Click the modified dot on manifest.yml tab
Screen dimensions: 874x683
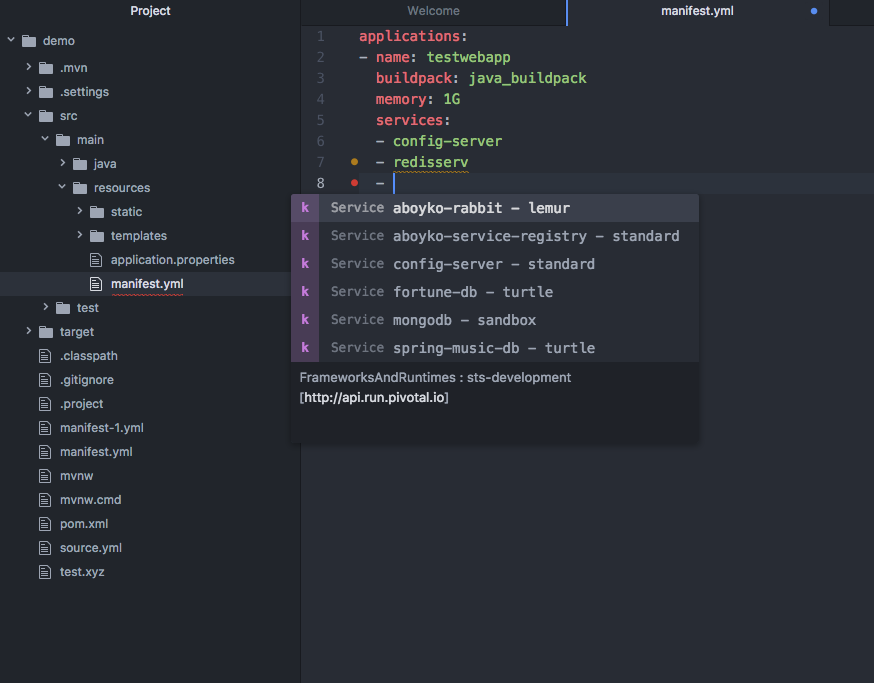tap(814, 11)
